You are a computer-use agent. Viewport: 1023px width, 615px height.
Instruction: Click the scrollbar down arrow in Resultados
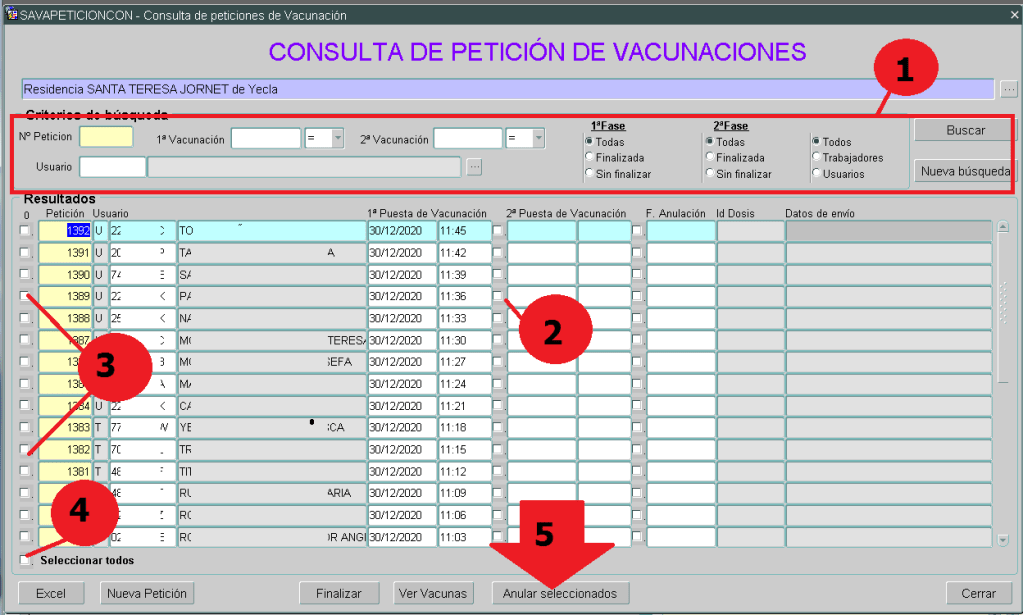(1003, 540)
